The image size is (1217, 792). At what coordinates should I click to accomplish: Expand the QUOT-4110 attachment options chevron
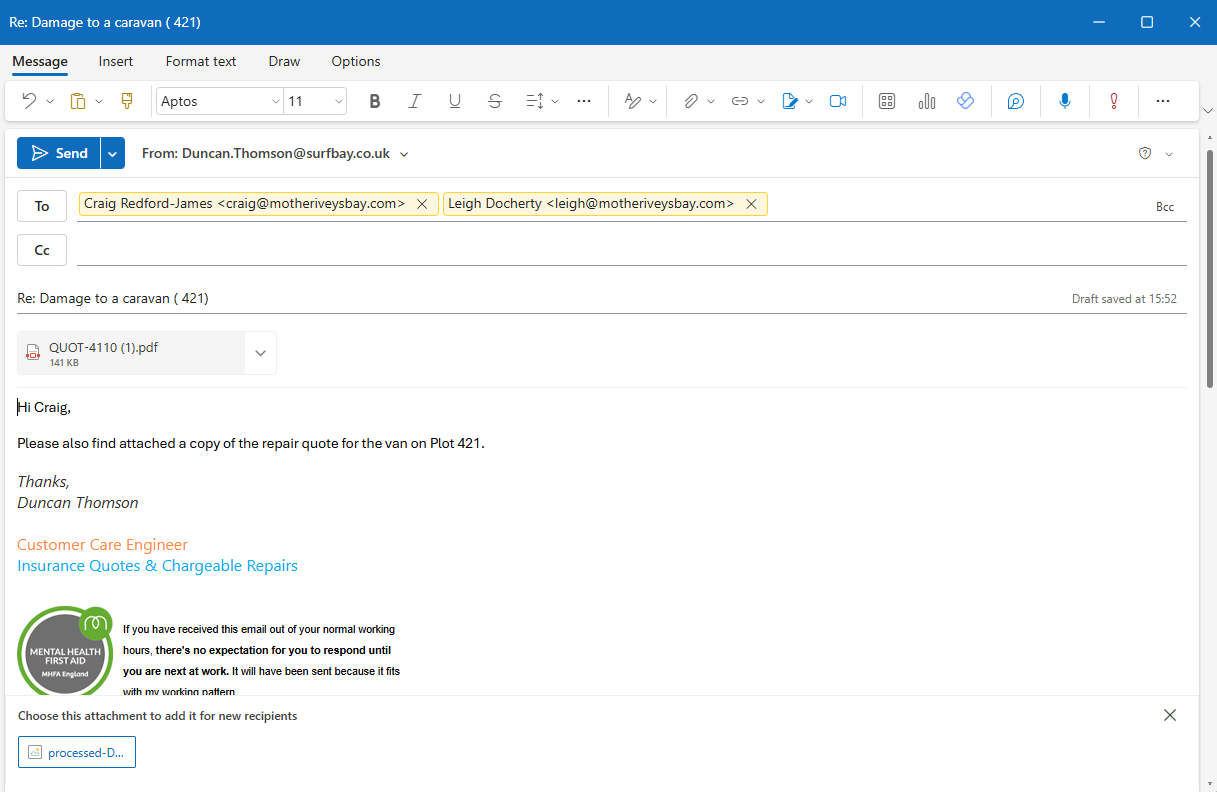coord(260,353)
